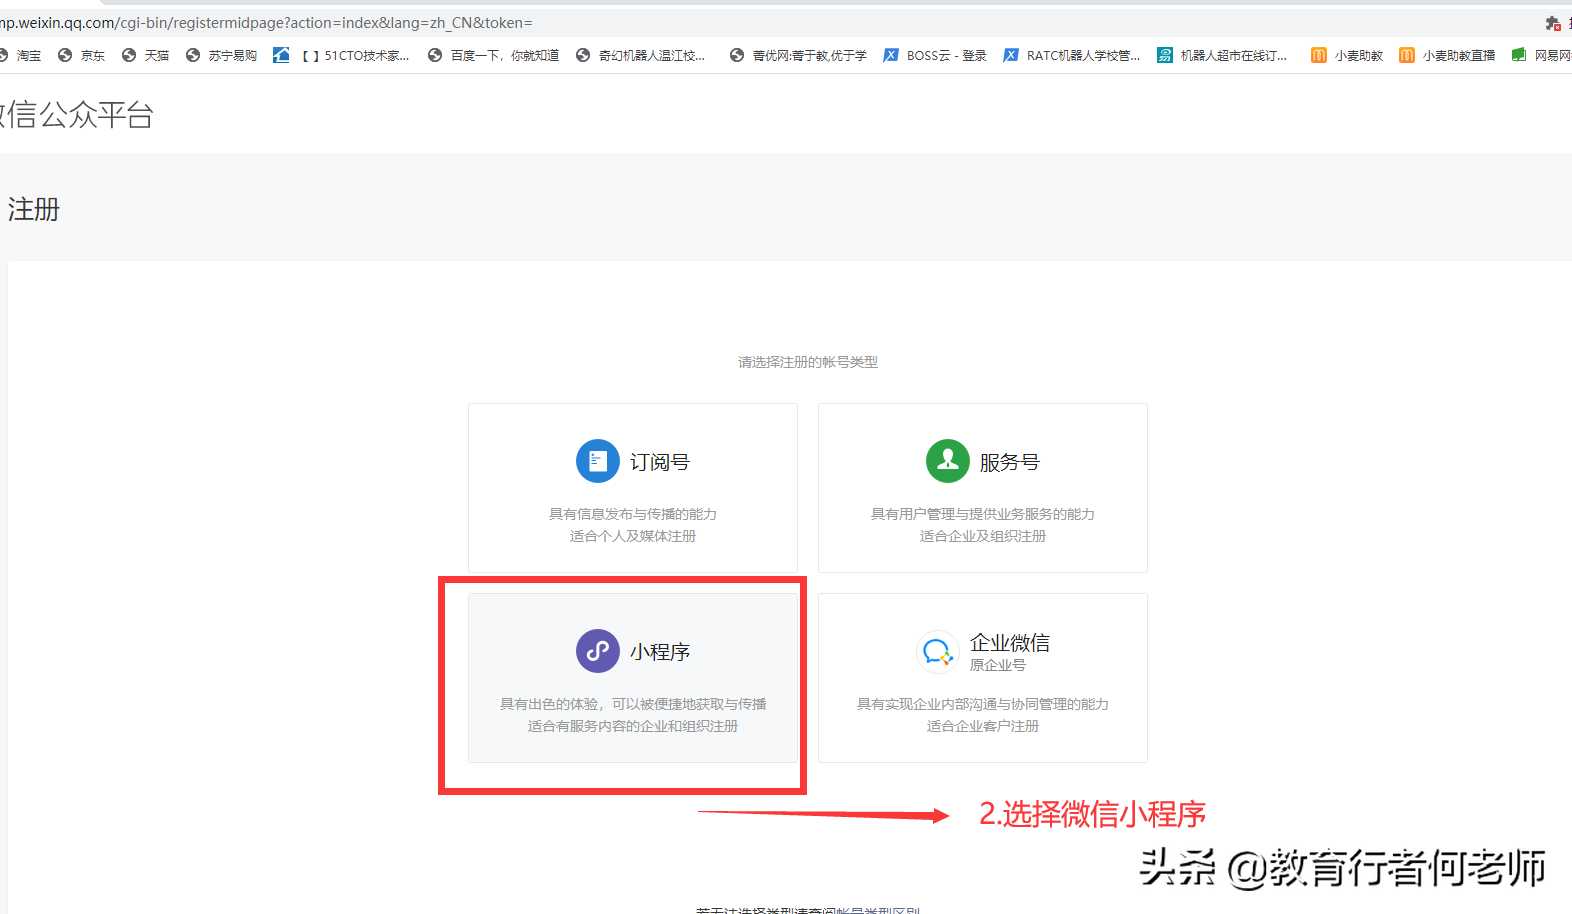This screenshot has width=1572, height=914.
Task: Open the 51CTO技术家 bookmark
Action: coord(355,56)
